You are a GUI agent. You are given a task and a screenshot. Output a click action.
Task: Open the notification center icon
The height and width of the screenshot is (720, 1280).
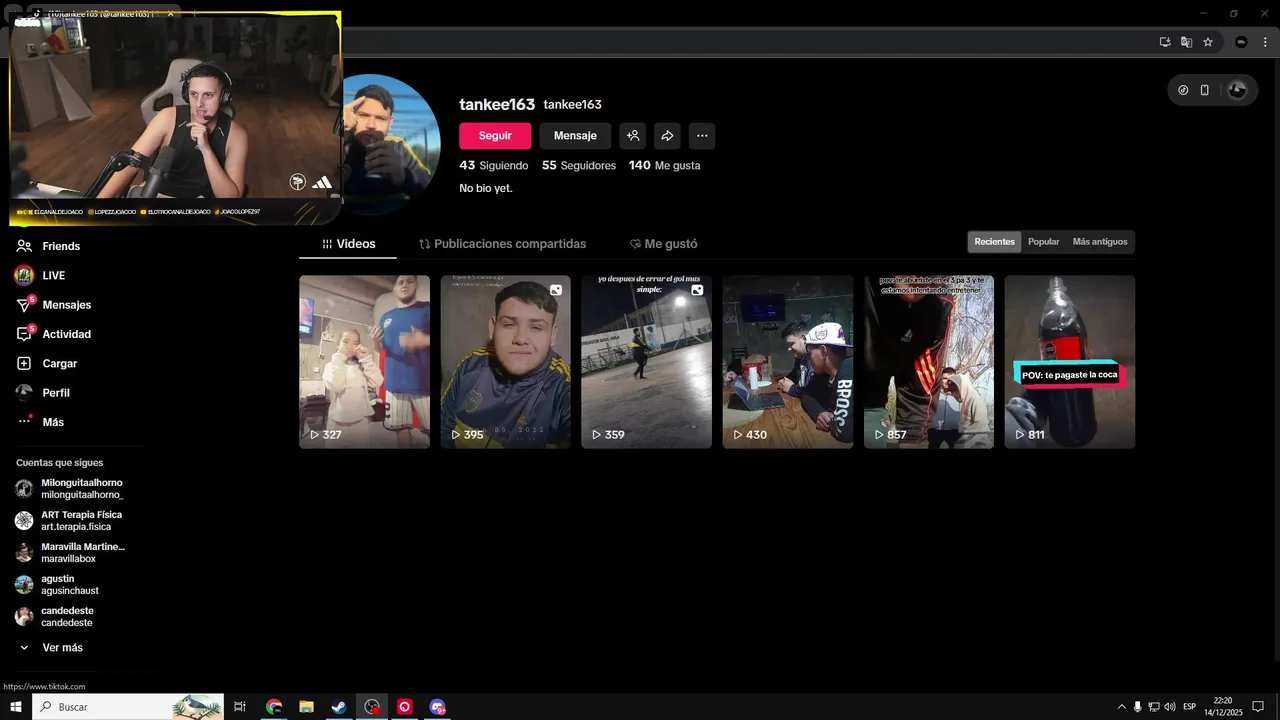point(1258,707)
